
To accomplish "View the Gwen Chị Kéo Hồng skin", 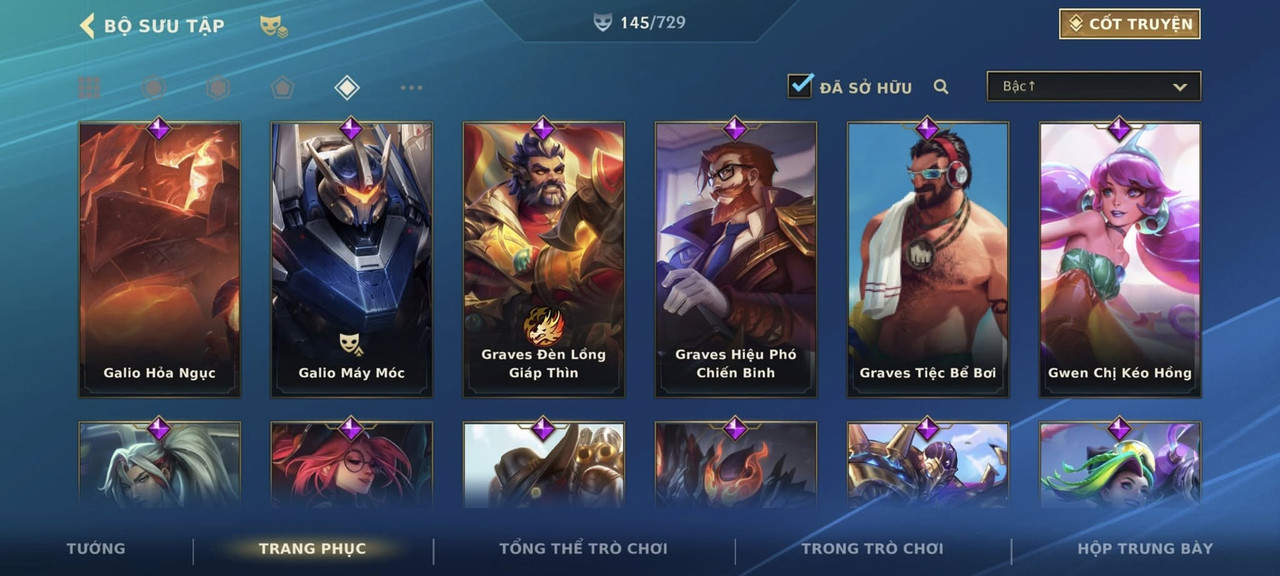I will click(x=1120, y=260).
